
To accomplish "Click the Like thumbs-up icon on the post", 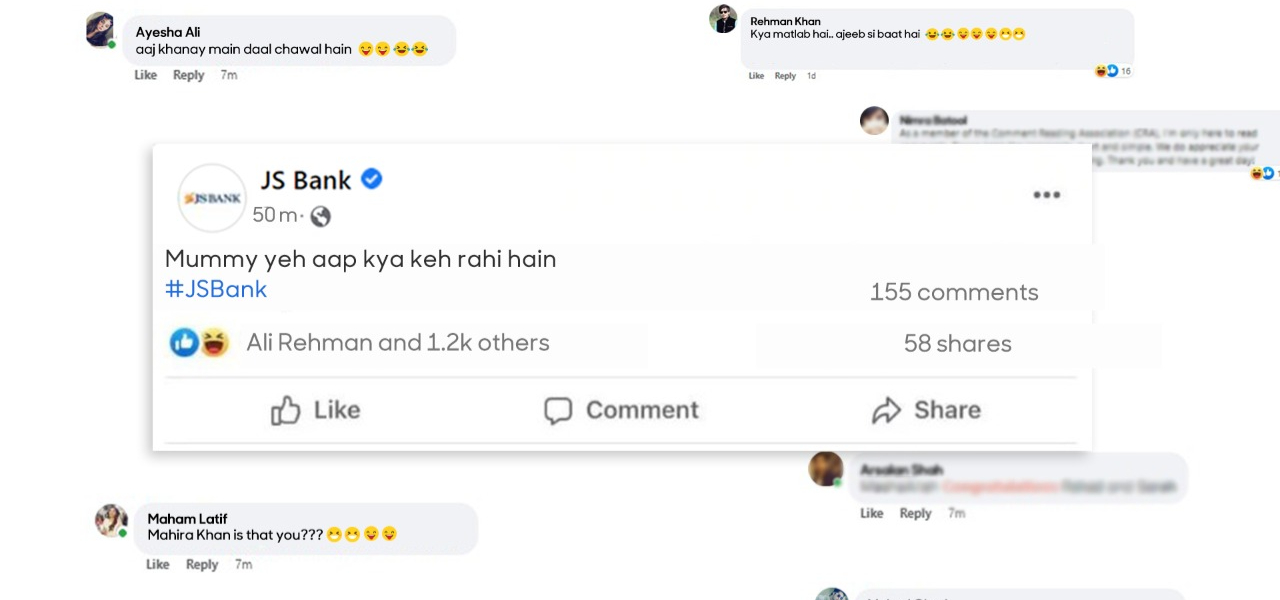I will 286,410.
